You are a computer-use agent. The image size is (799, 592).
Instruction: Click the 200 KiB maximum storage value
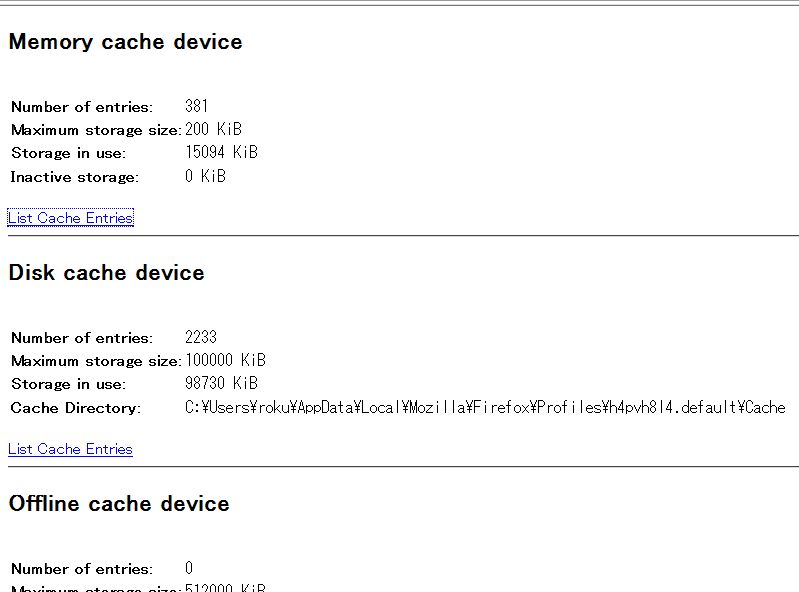213,129
